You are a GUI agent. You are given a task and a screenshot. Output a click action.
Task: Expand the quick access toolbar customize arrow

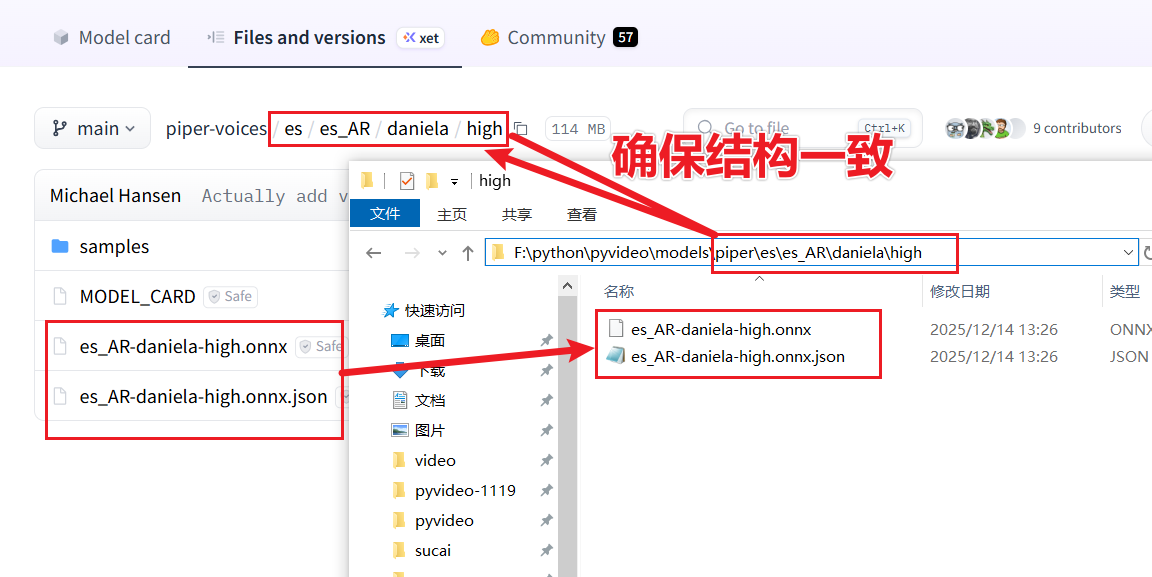click(454, 181)
